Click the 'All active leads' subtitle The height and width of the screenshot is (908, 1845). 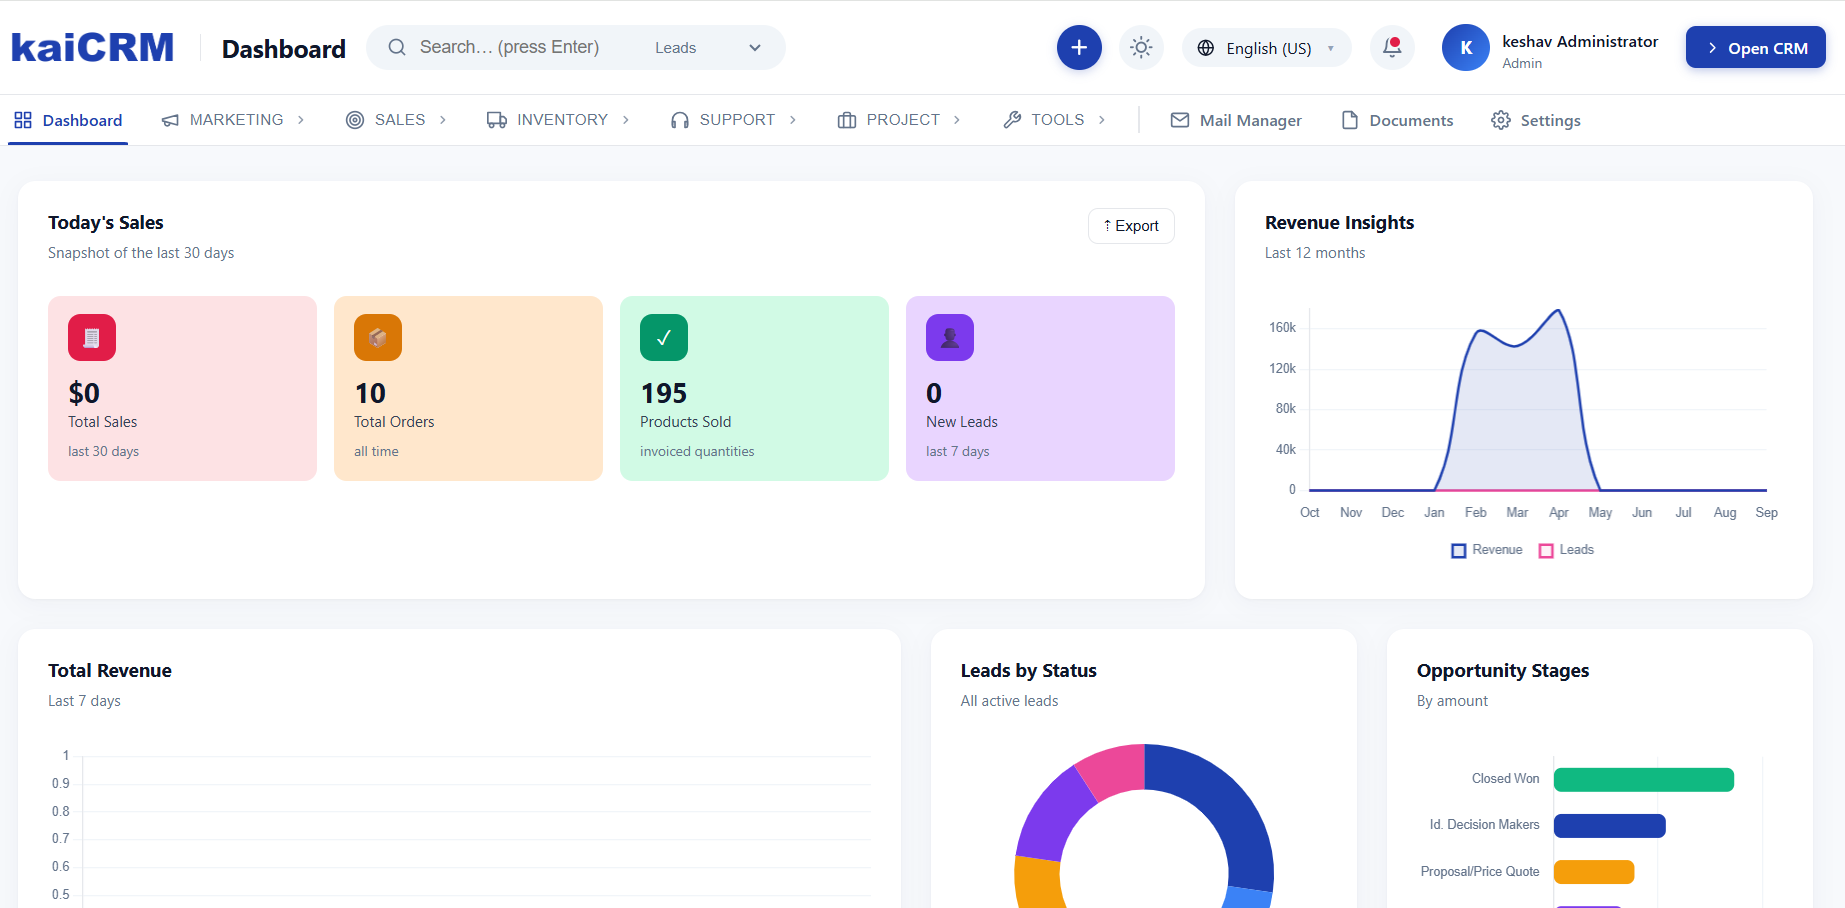(1009, 701)
